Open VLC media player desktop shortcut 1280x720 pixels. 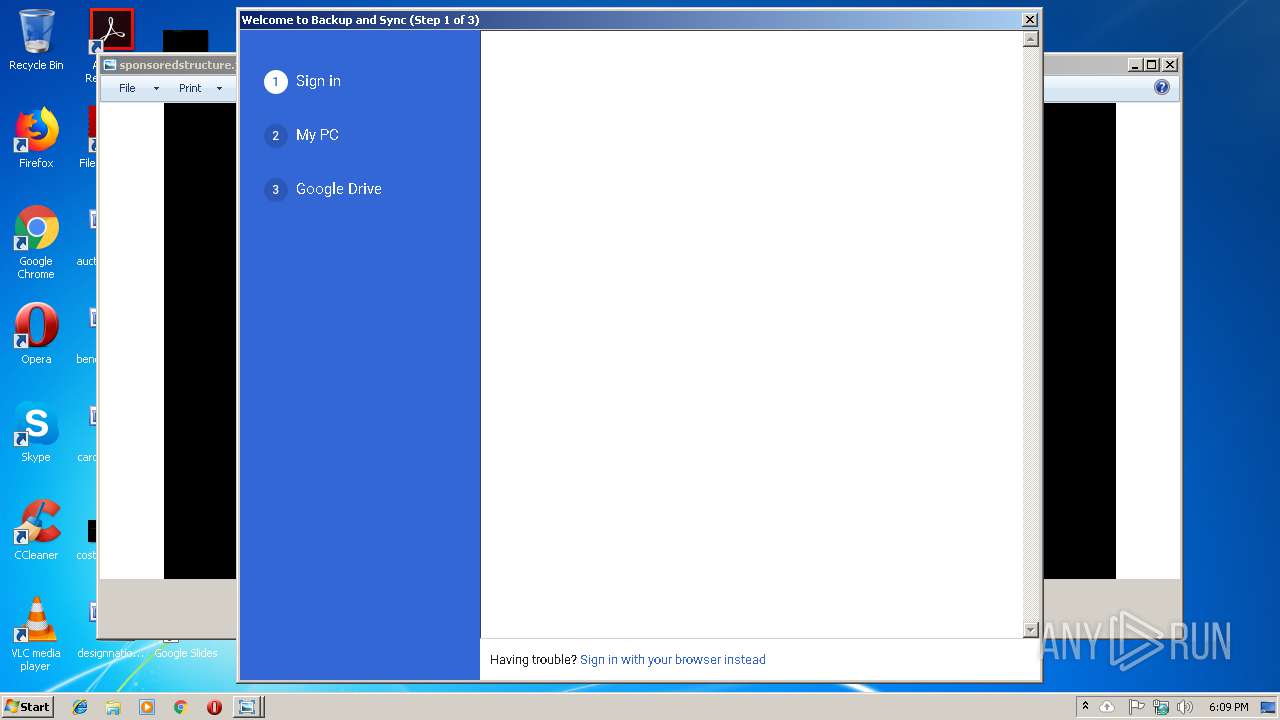tap(36, 634)
